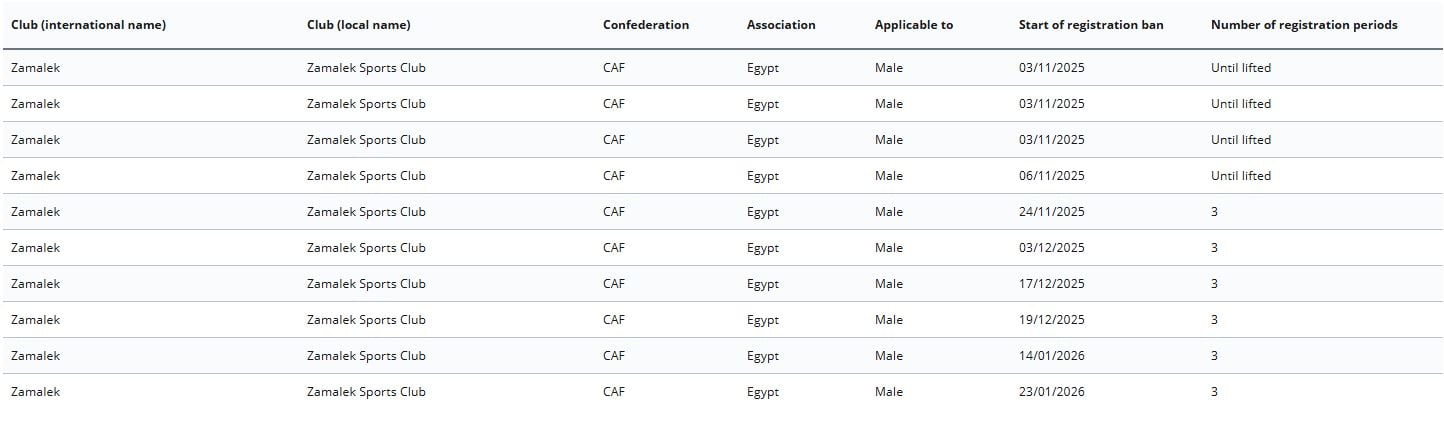Select 'Male' in the 17/12/2025 row
The height and width of the screenshot is (425, 1444).
[x=888, y=284]
